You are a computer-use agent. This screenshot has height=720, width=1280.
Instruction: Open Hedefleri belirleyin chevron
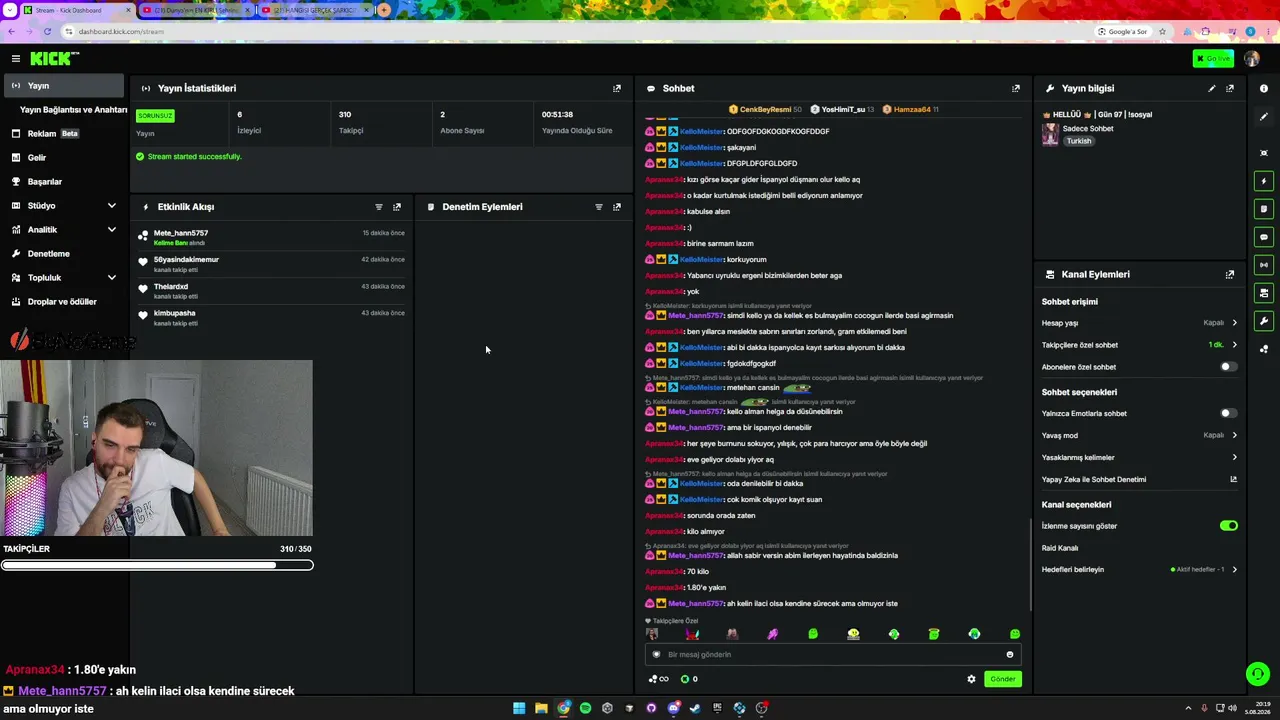coord(1234,570)
